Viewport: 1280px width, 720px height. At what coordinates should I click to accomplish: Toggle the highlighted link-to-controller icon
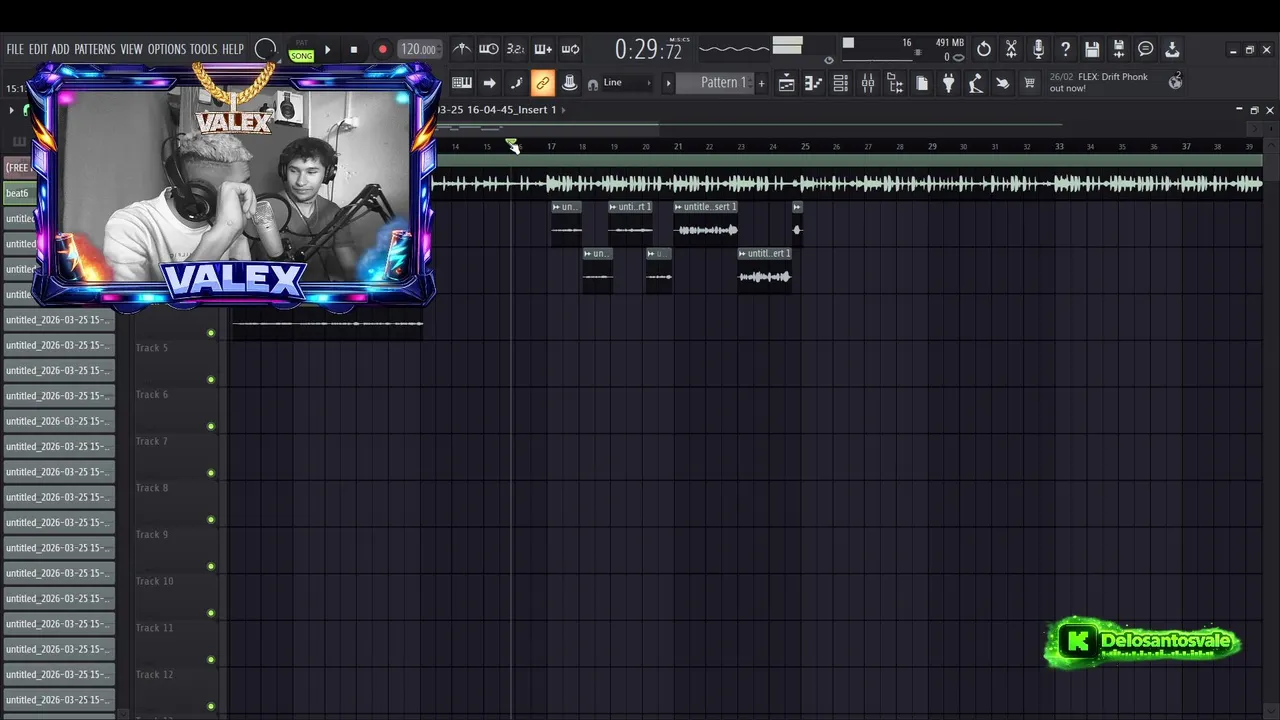(543, 83)
